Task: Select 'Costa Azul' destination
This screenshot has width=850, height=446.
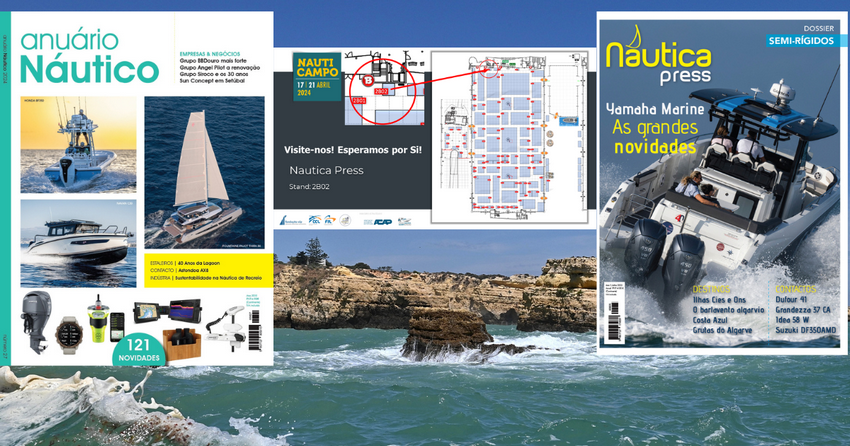Action: (x=710, y=320)
